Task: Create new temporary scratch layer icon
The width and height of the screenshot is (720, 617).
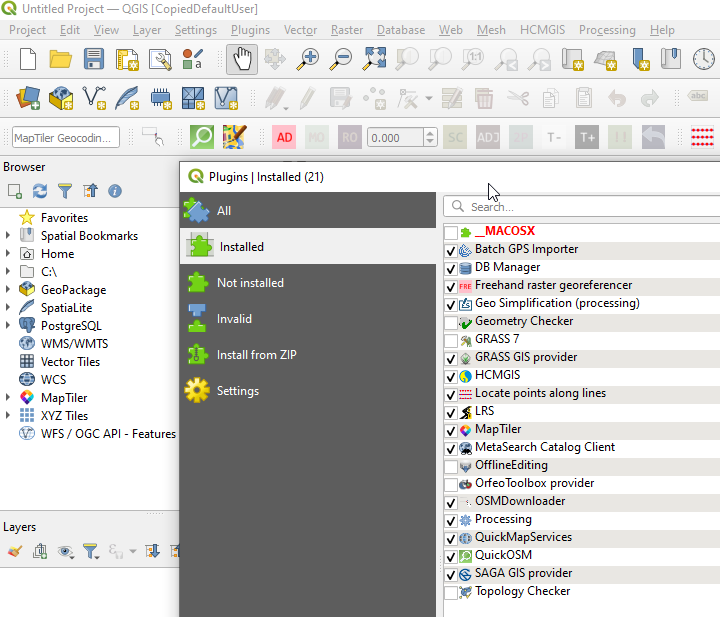Action: pos(161,98)
